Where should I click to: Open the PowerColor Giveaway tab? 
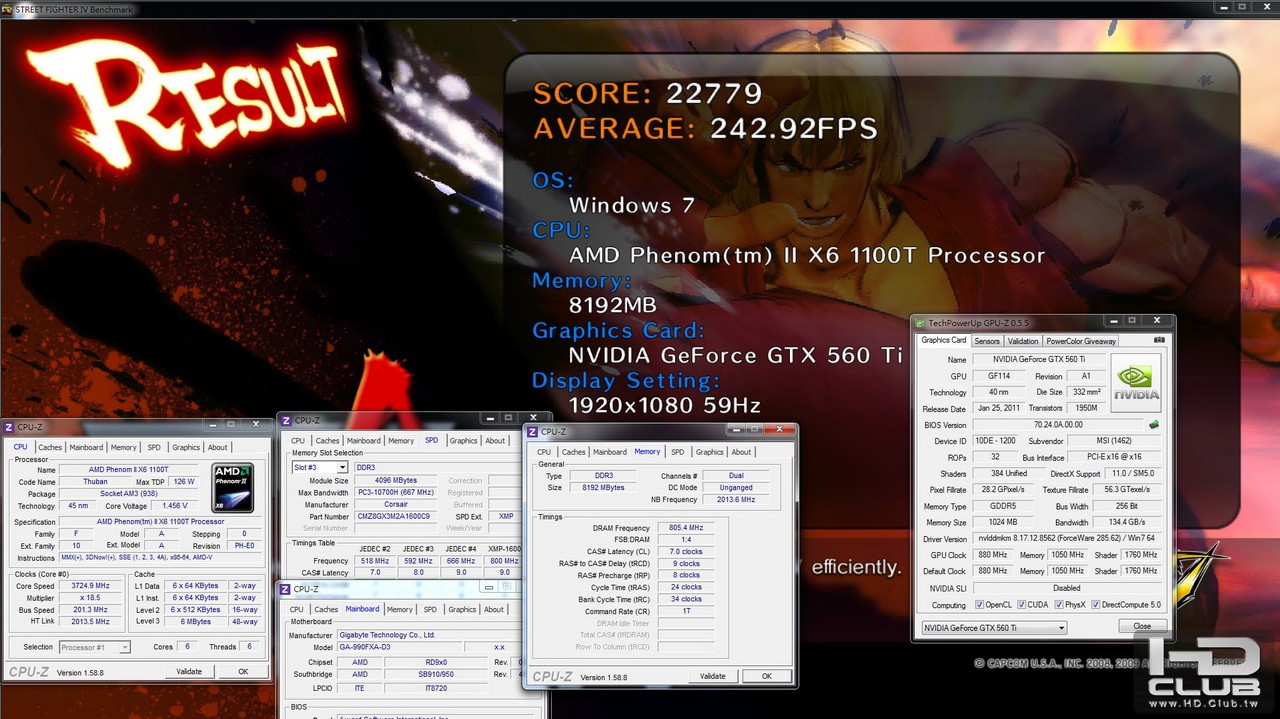[x=1081, y=341]
